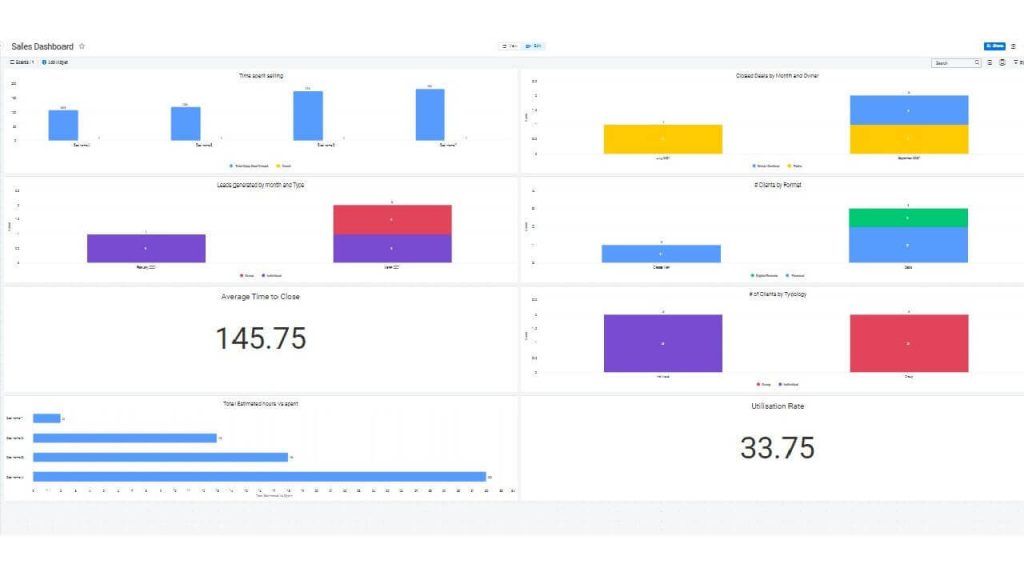Click the 33.75 value

pos(777,448)
